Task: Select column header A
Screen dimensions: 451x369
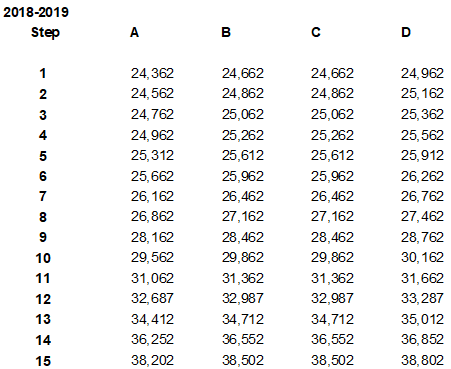Action: (134, 32)
